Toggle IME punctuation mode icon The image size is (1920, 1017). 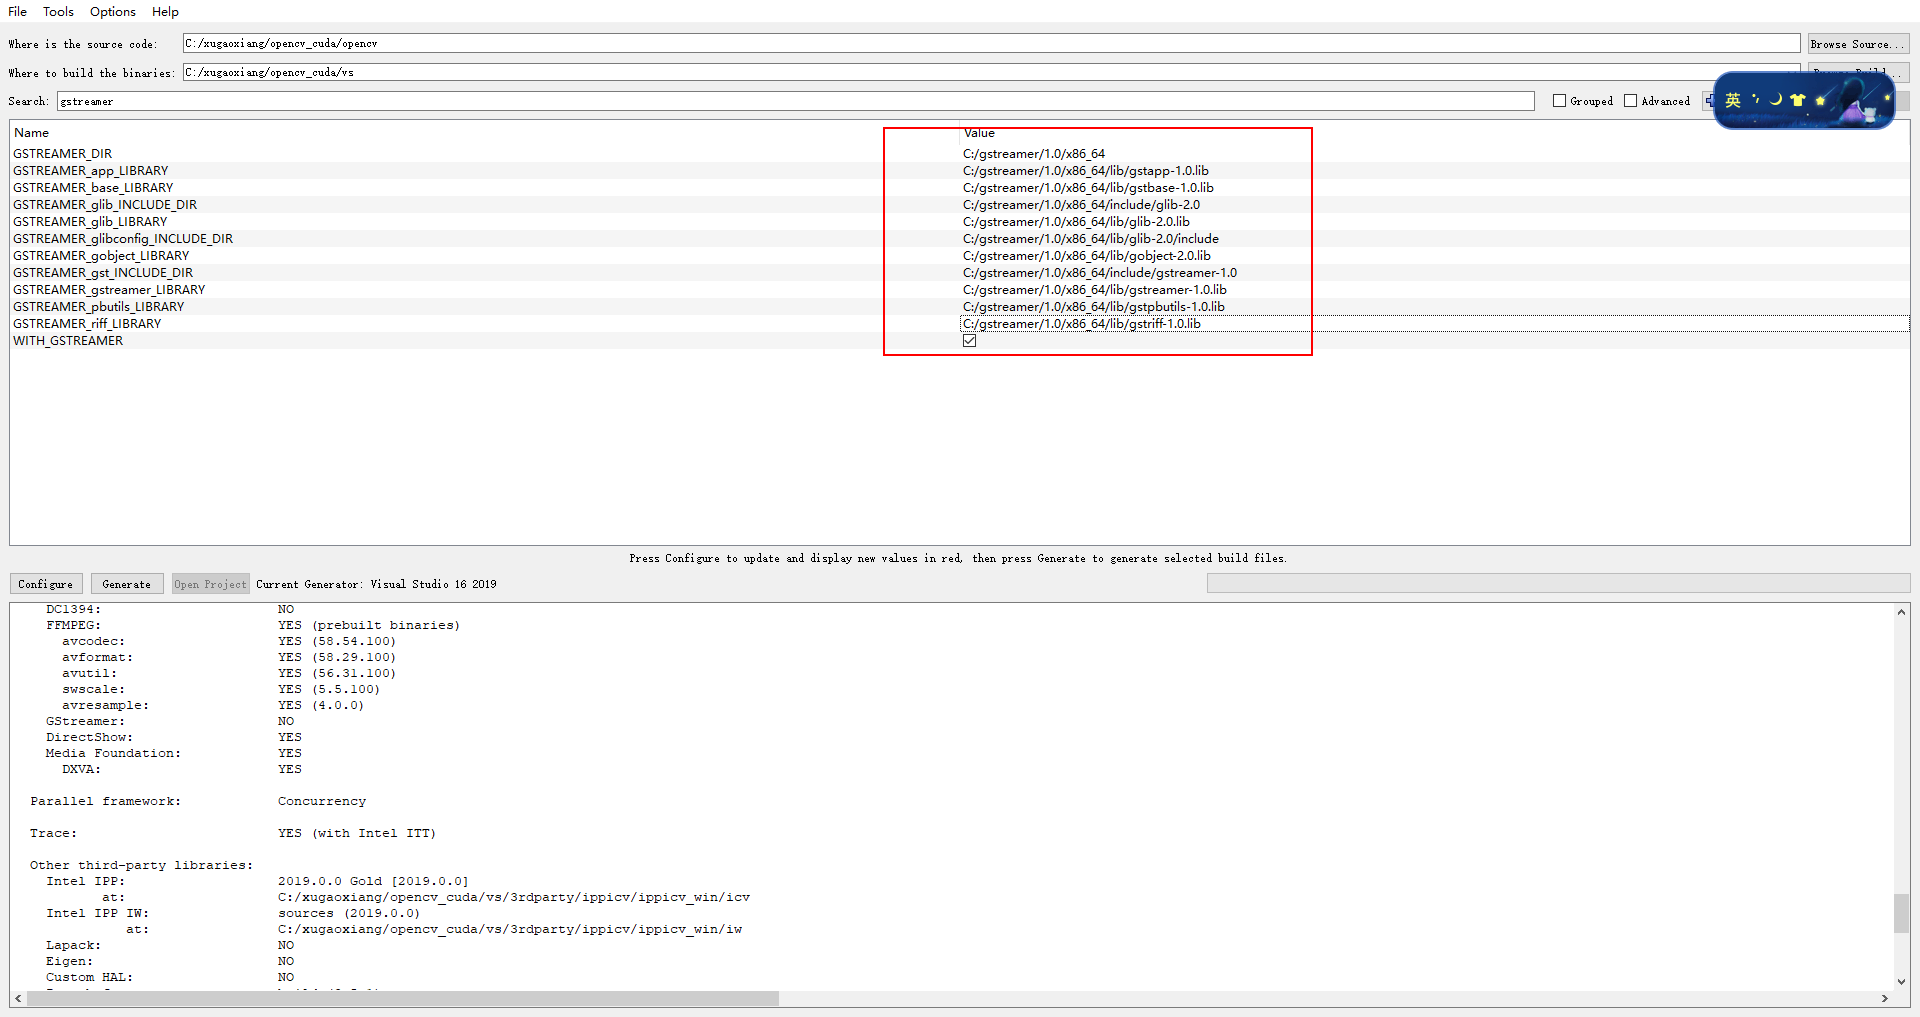pos(1755,99)
